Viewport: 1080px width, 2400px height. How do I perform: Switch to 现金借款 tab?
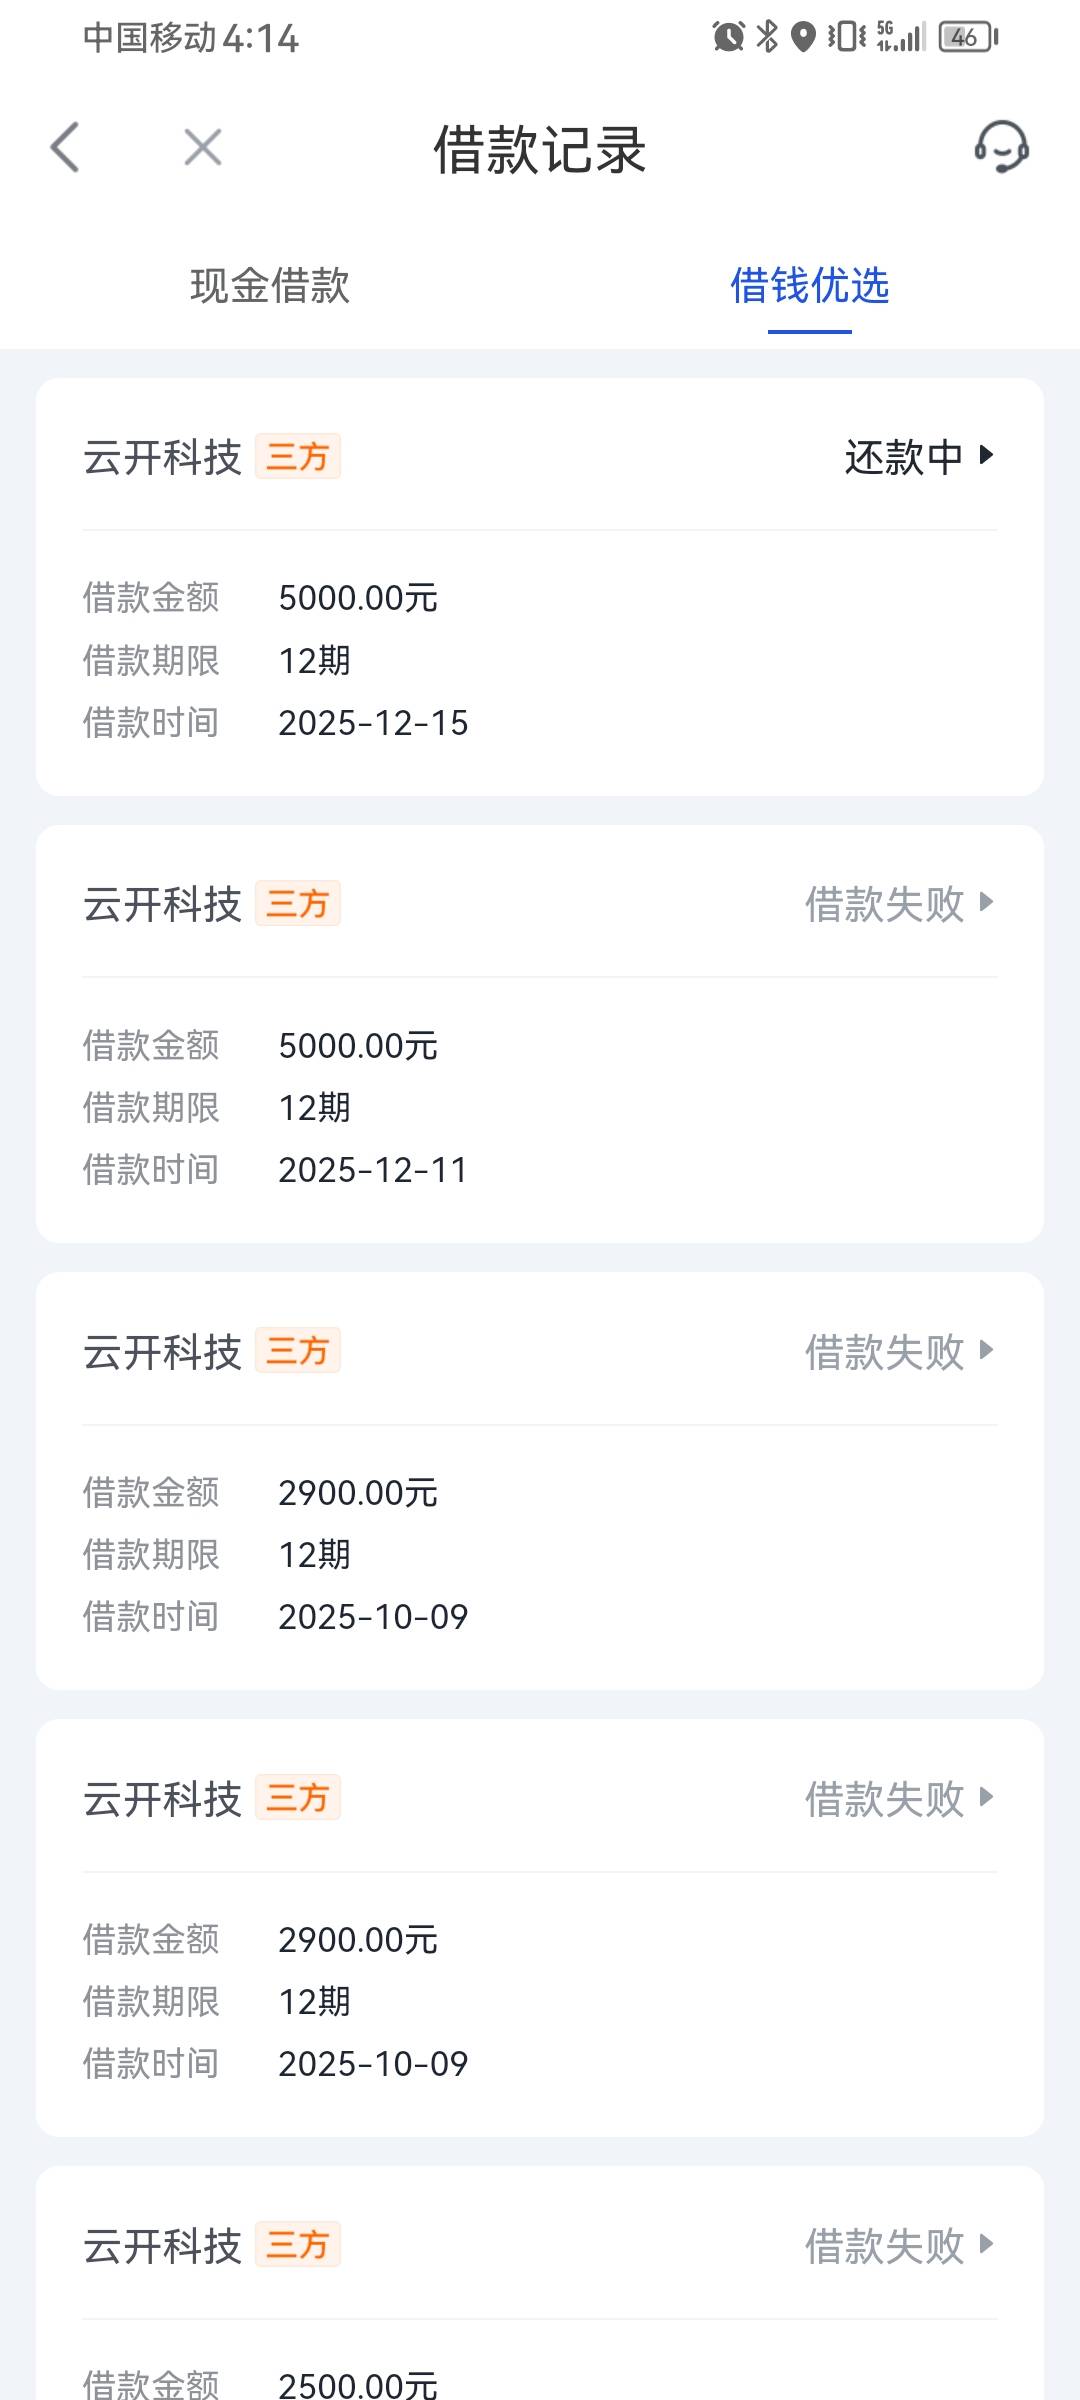[x=270, y=286]
